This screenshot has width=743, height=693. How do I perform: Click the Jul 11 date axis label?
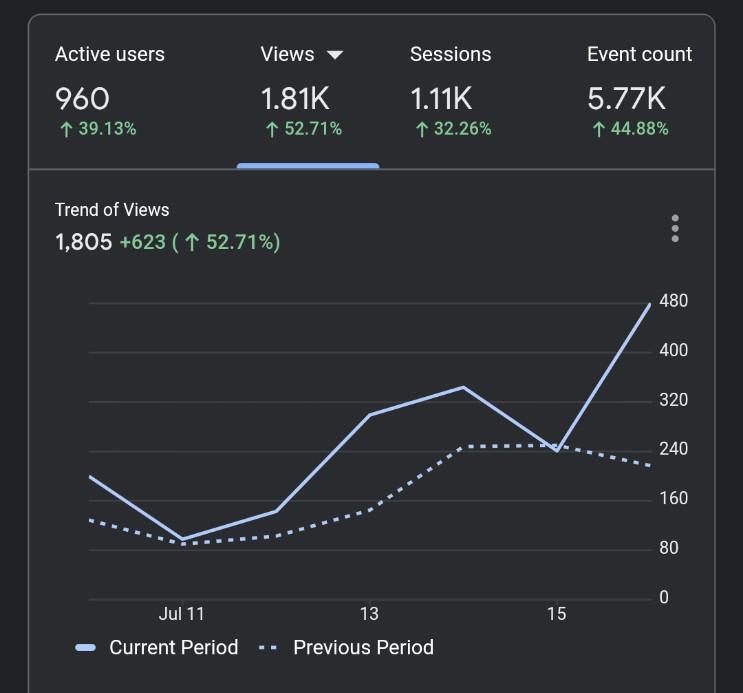(x=181, y=614)
